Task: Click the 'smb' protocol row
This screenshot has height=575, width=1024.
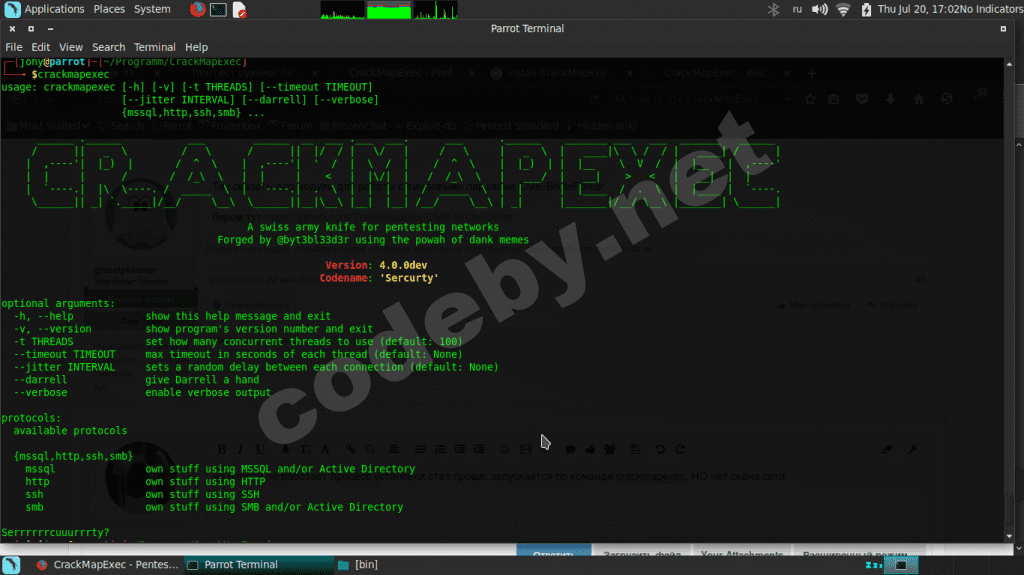Action: (214, 507)
